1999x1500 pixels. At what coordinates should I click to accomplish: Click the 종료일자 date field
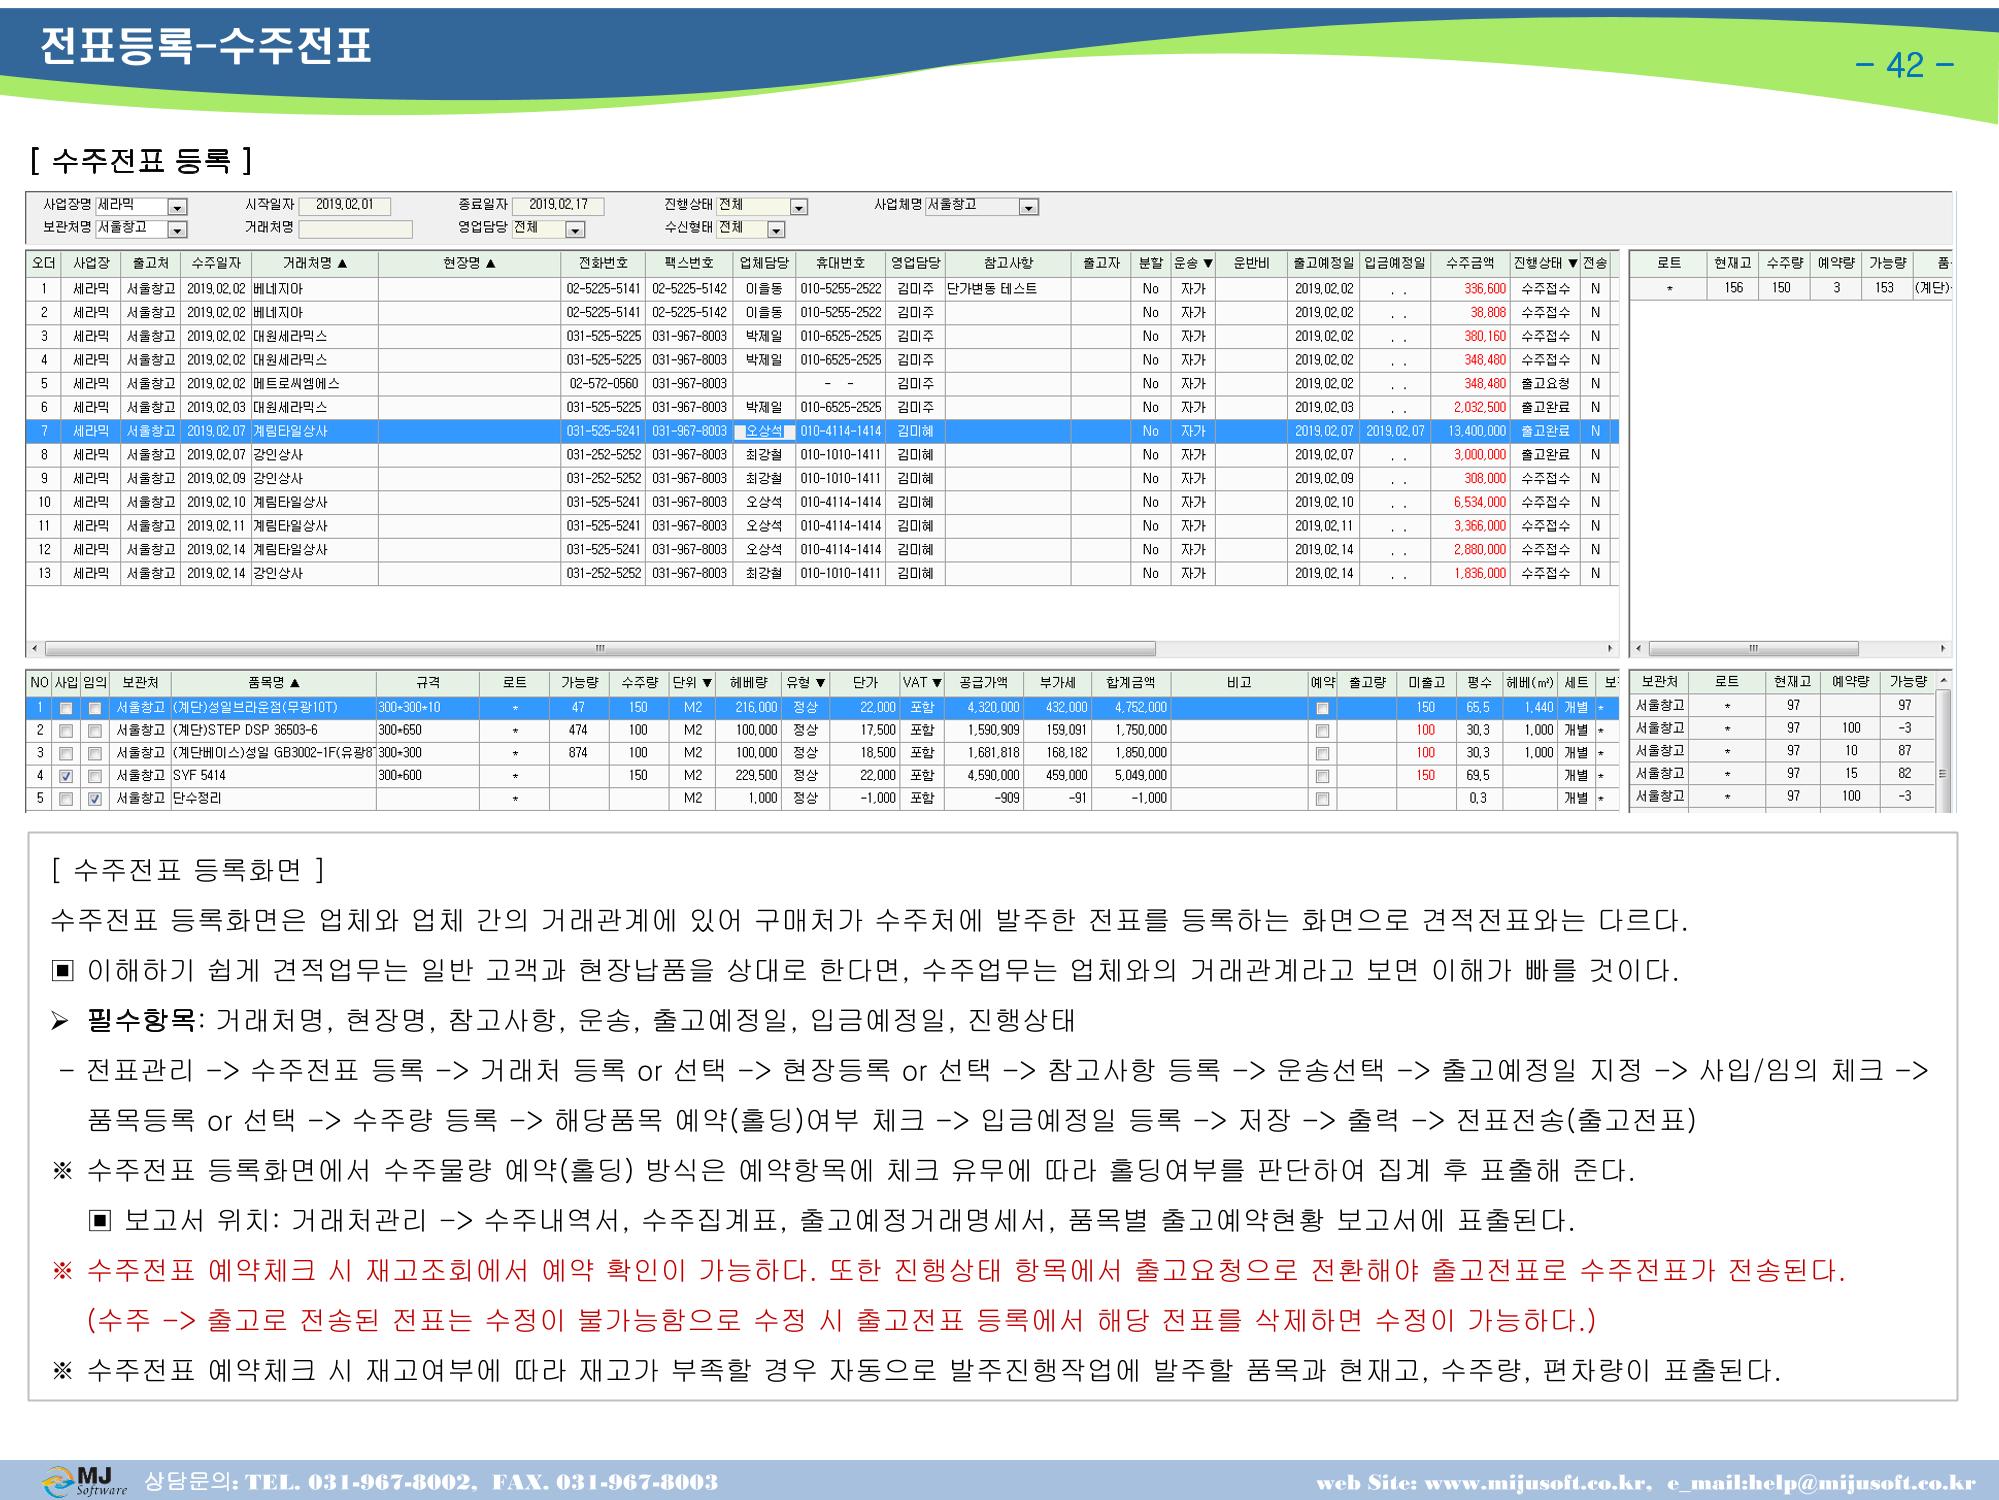pos(558,206)
